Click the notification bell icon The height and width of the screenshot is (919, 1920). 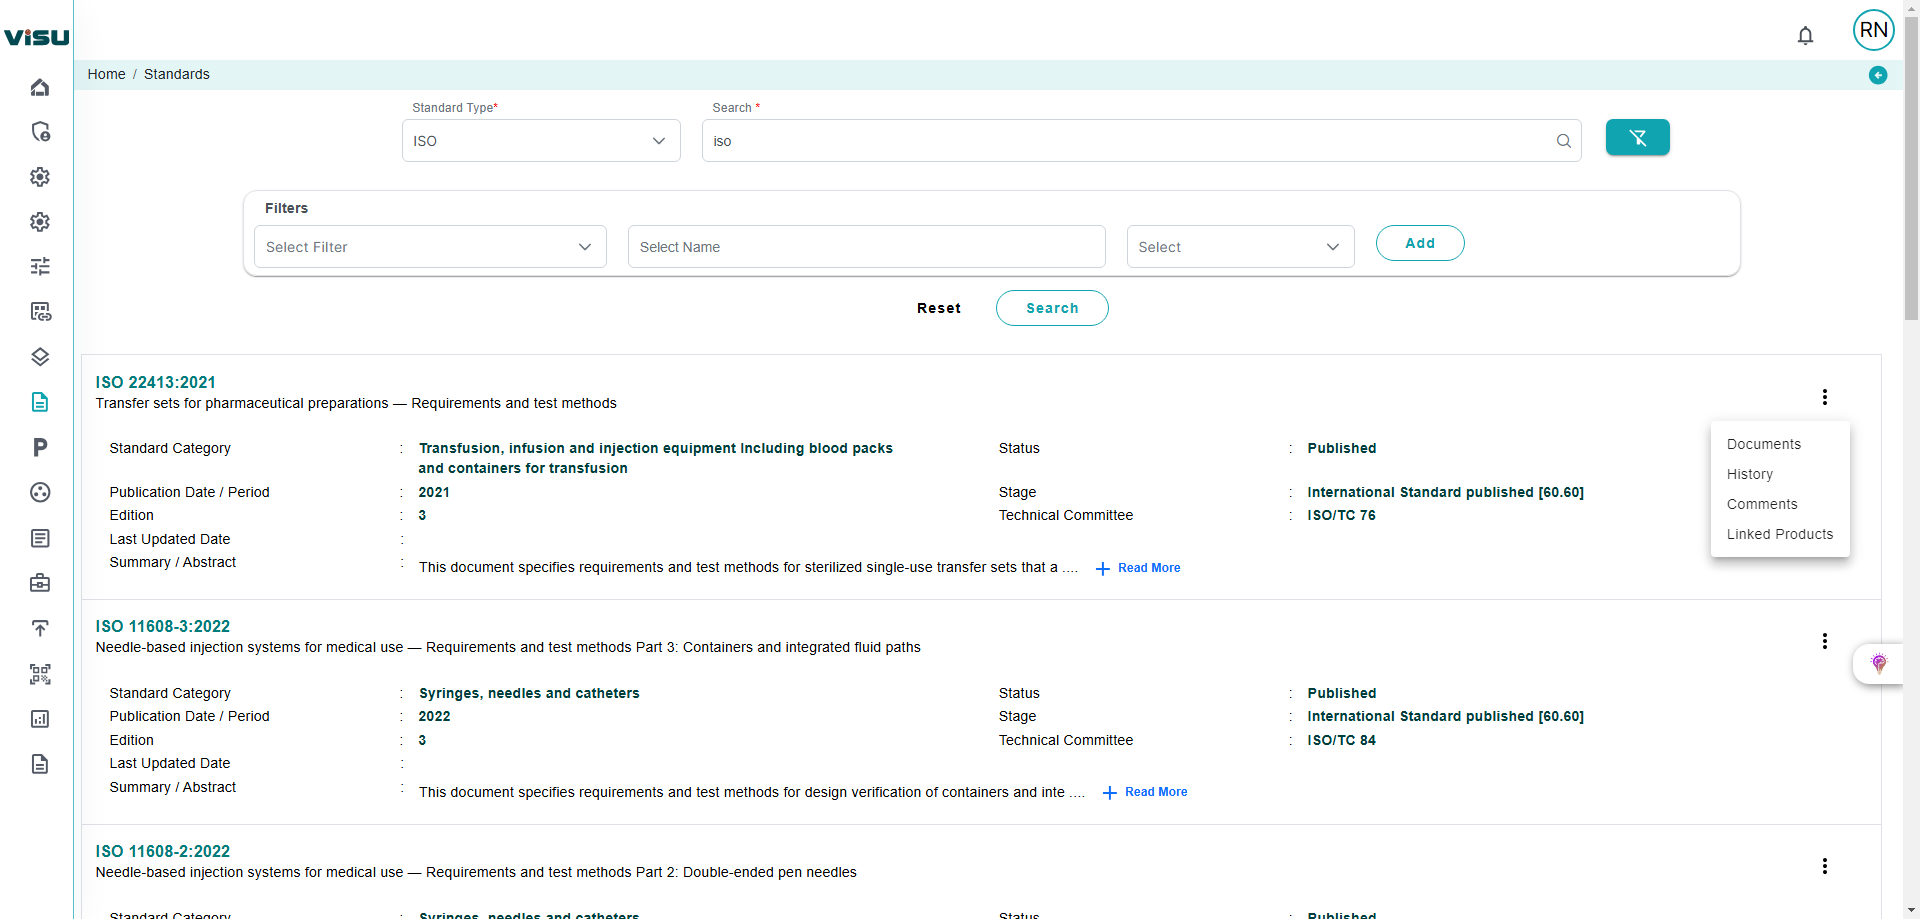1805,36
